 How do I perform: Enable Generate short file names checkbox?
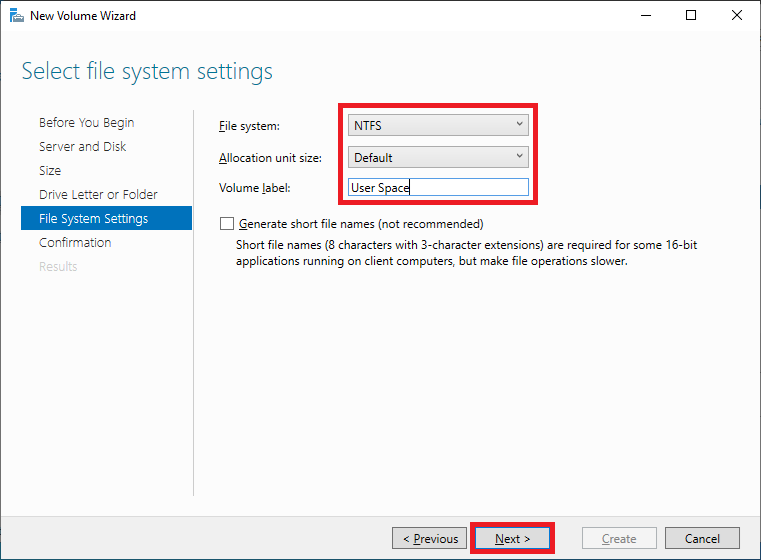click(x=227, y=224)
